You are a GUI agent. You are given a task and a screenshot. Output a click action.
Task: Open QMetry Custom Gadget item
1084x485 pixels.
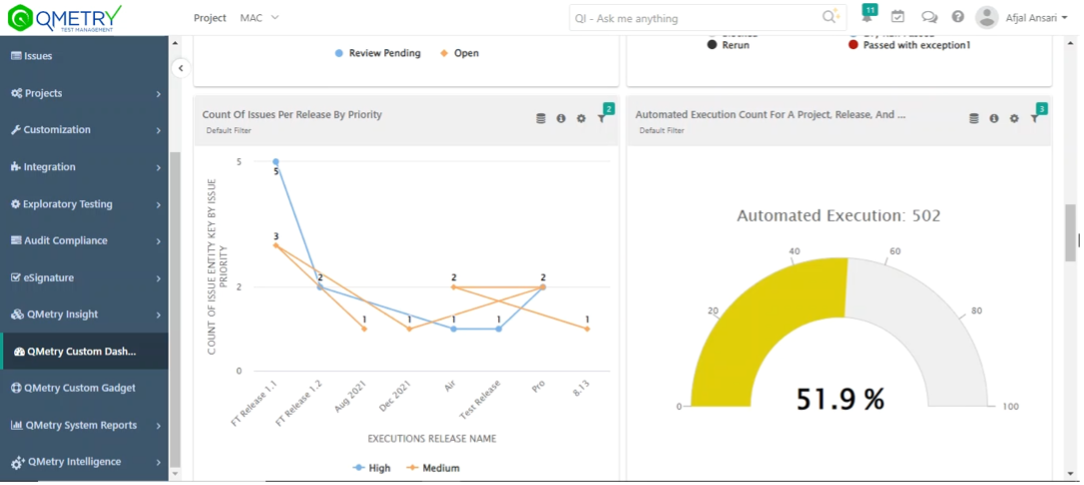click(x=84, y=388)
